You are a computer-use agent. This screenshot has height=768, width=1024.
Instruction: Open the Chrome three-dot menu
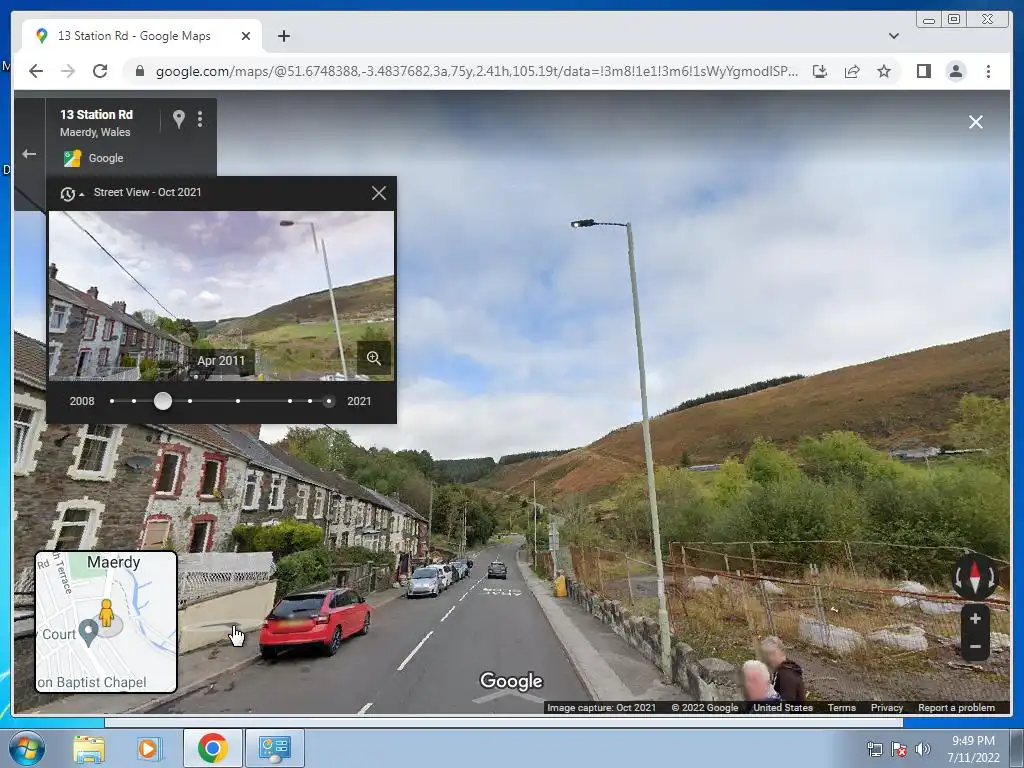[988, 71]
